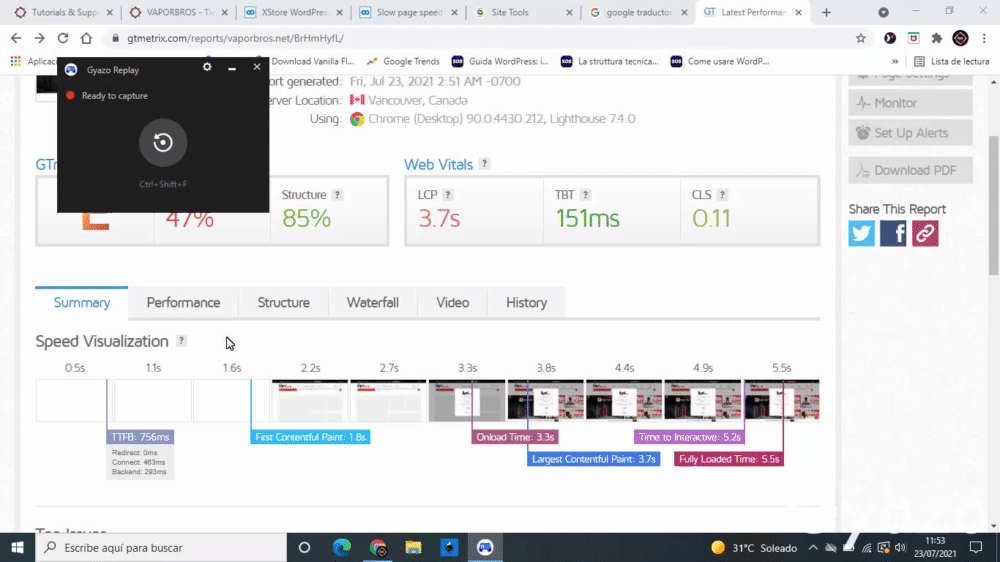Image resolution: width=1000 pixels, height=562 pixels.
Task: Open Cortana circle on taskbar
Action: coord(304,547)
